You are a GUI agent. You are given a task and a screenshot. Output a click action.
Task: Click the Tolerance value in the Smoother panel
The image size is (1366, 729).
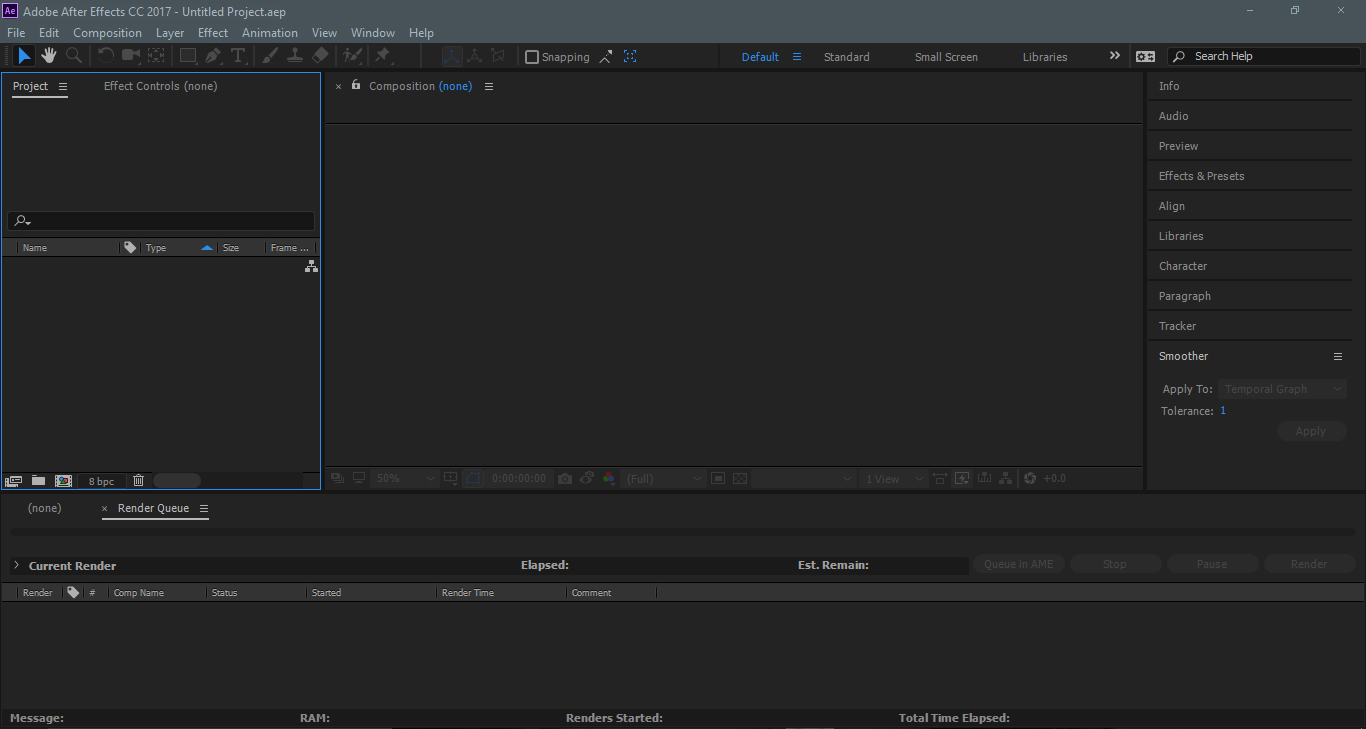tap(1222, 410)
